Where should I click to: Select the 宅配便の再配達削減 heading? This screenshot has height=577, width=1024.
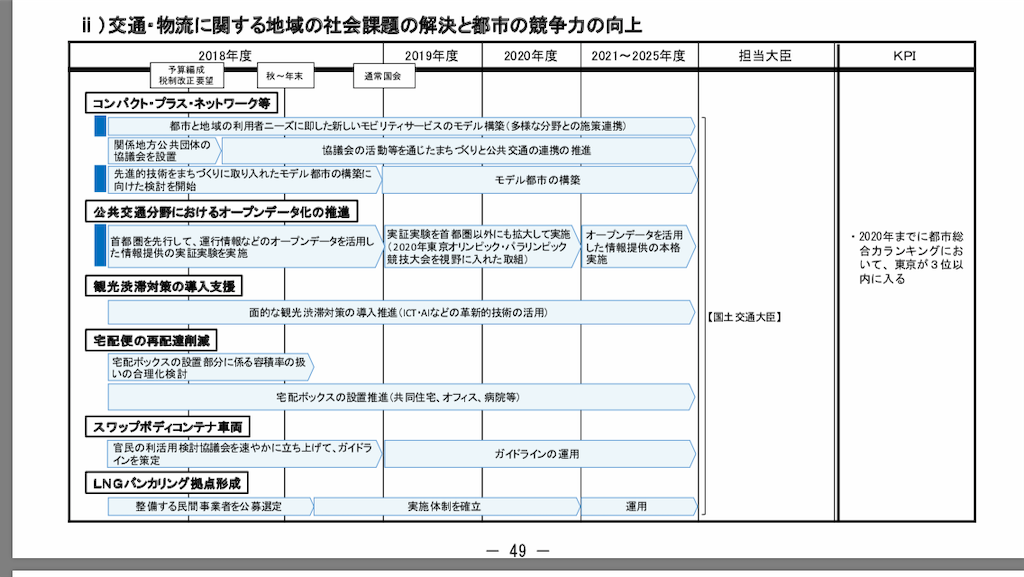point(151,340)
